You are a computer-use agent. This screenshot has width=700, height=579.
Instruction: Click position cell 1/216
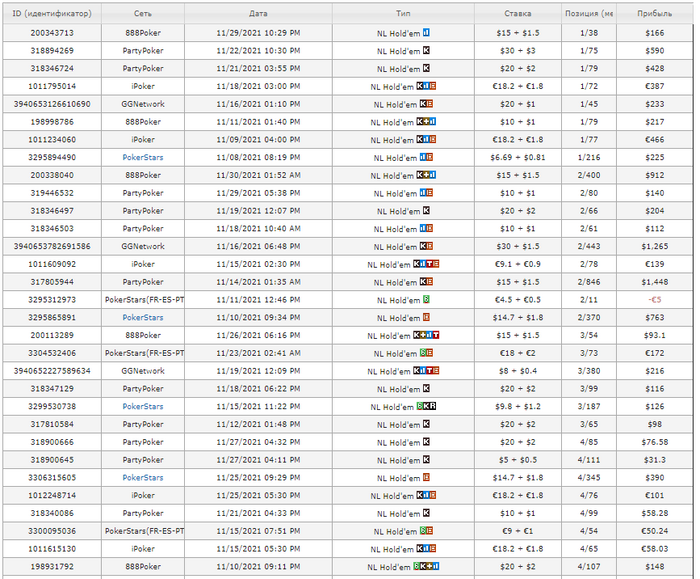click(x=589, y=157)
